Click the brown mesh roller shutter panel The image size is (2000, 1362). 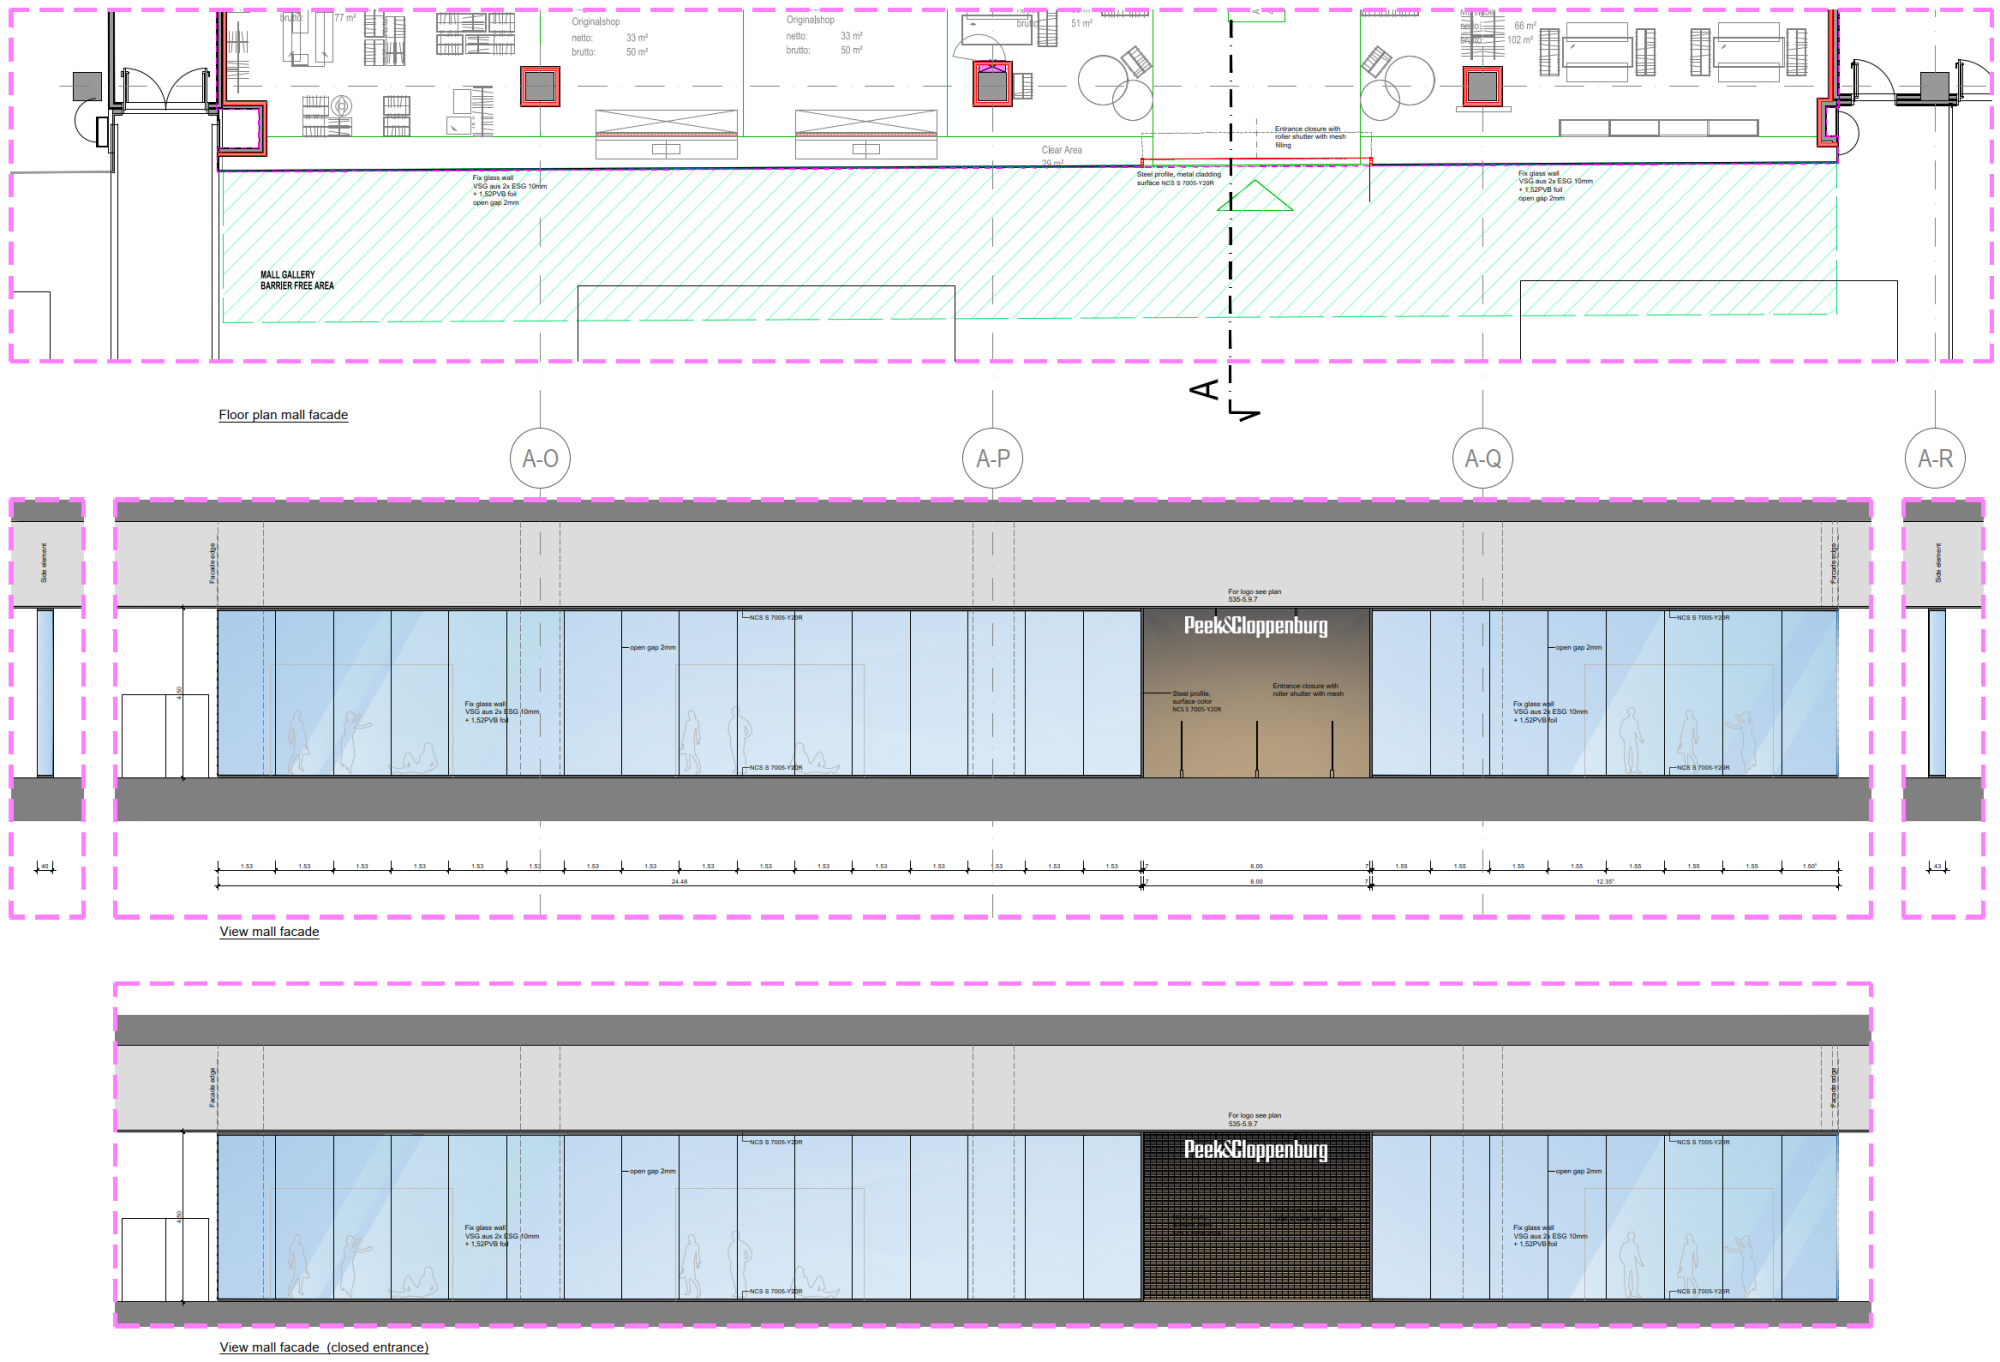click(1256, 1240)
